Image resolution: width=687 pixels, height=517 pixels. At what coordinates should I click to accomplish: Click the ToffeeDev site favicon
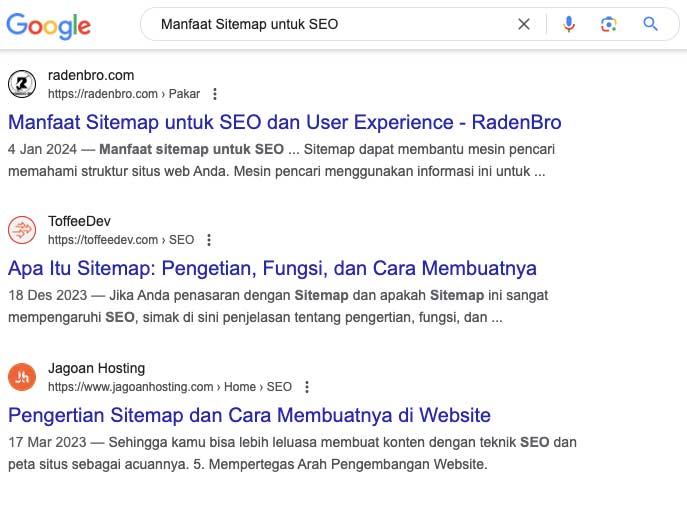tap(22, 230)
